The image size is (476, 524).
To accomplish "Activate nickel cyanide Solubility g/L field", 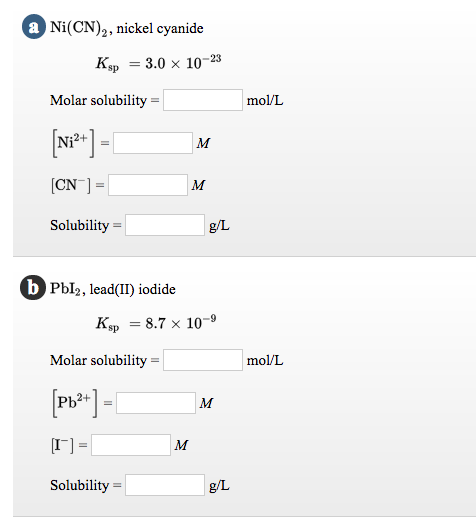I will click(165, 225).
